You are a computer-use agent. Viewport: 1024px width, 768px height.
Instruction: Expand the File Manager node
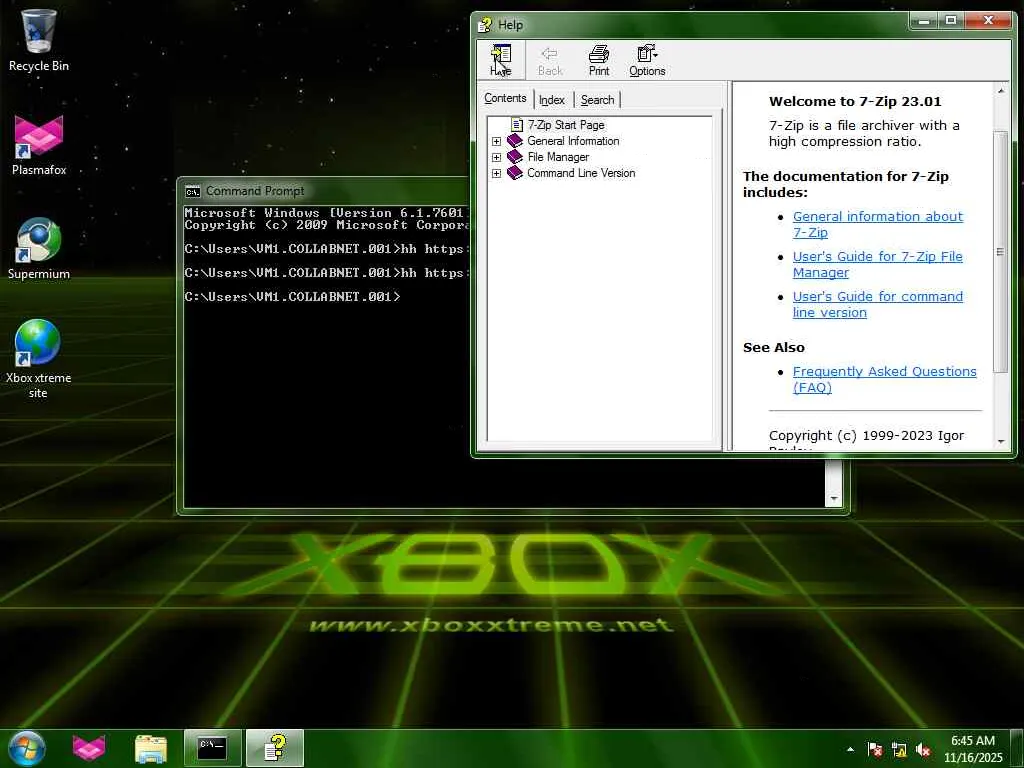point(496,157)
